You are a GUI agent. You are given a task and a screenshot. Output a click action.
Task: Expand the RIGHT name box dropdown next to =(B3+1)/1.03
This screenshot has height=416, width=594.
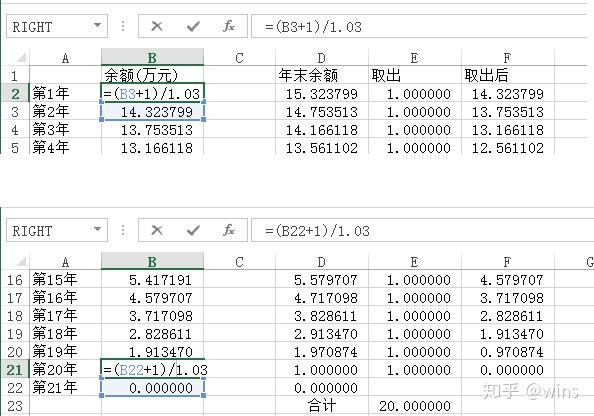(x=97, y=25)
